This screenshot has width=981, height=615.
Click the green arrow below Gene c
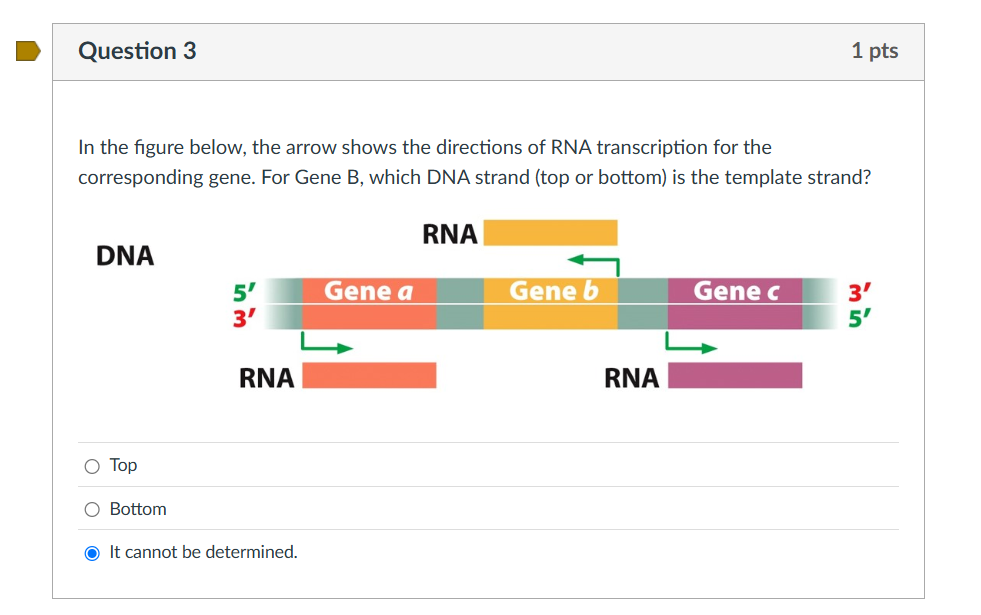click(691, 345)
